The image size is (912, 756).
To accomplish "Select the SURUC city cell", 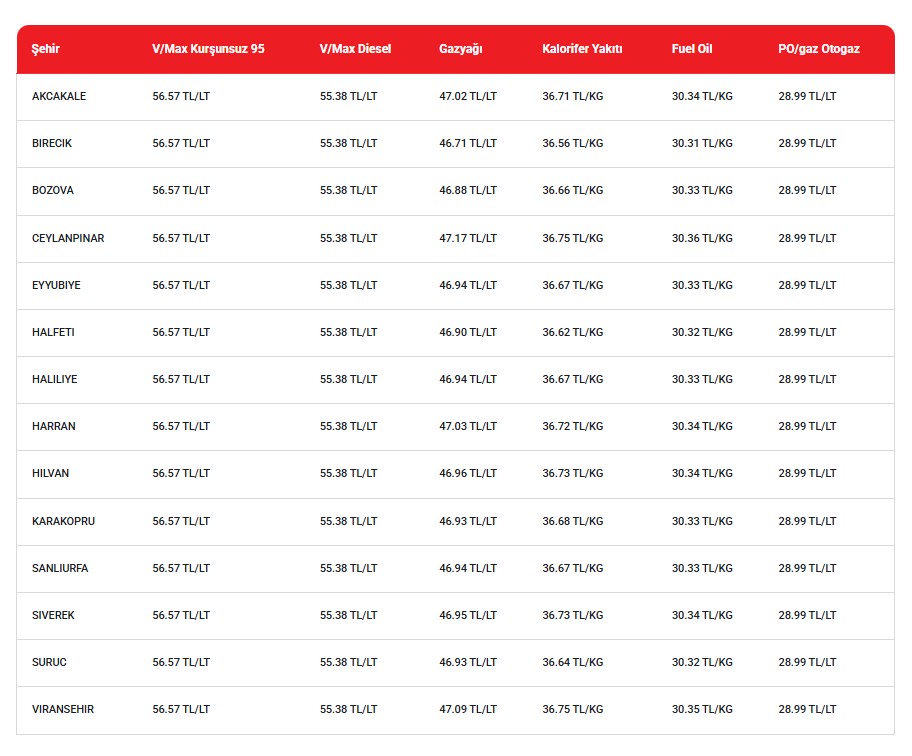I will pos(49,662).
